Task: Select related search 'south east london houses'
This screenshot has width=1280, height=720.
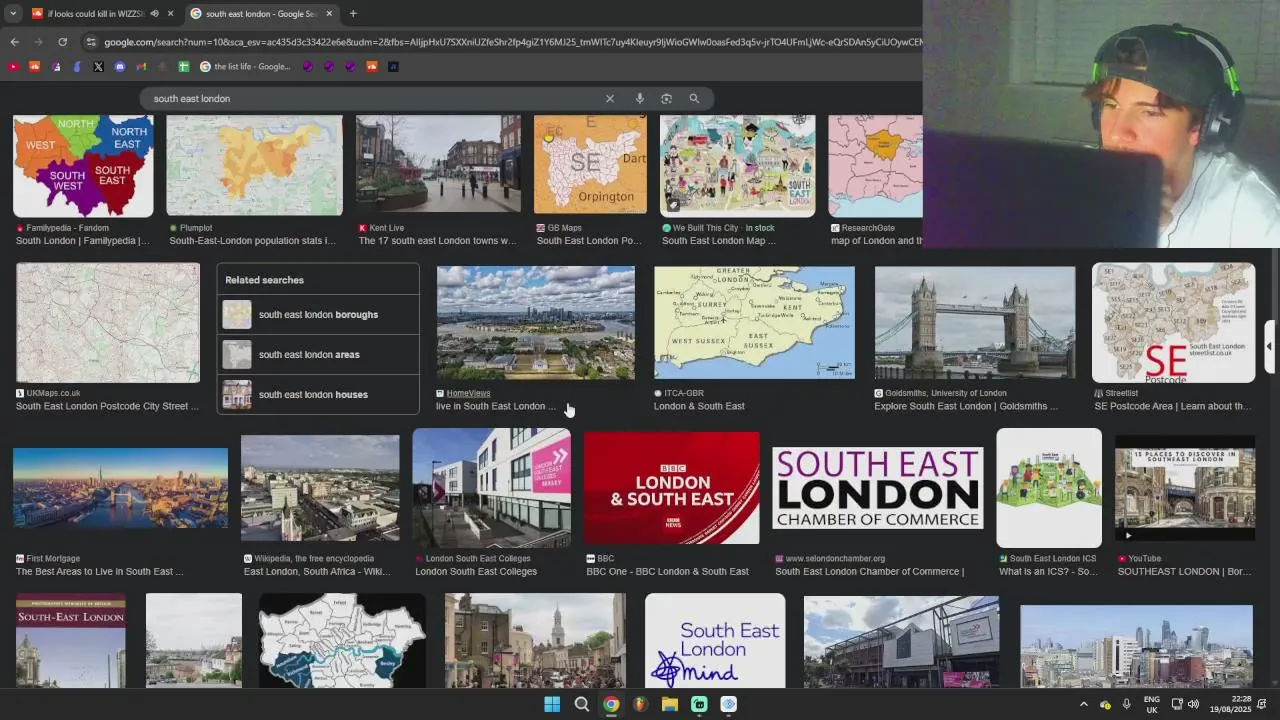Action: 318,395
